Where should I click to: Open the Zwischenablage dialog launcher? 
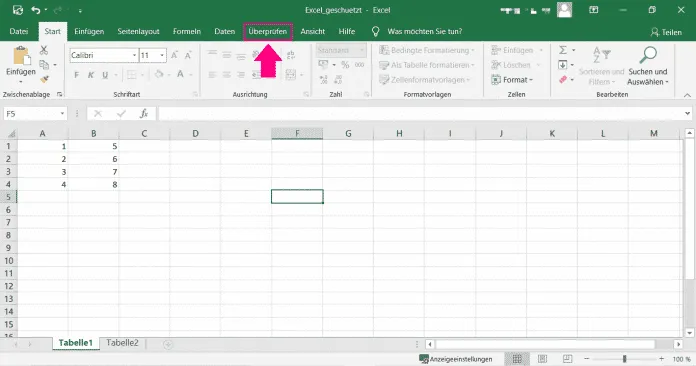pyautogui.click(x=59, y=94)
